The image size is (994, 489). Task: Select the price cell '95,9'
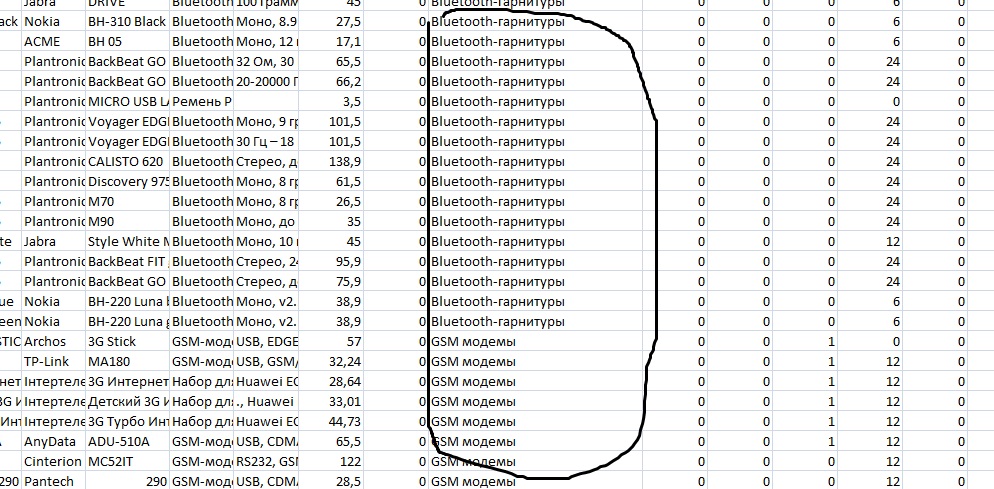[x=330, y=261]
